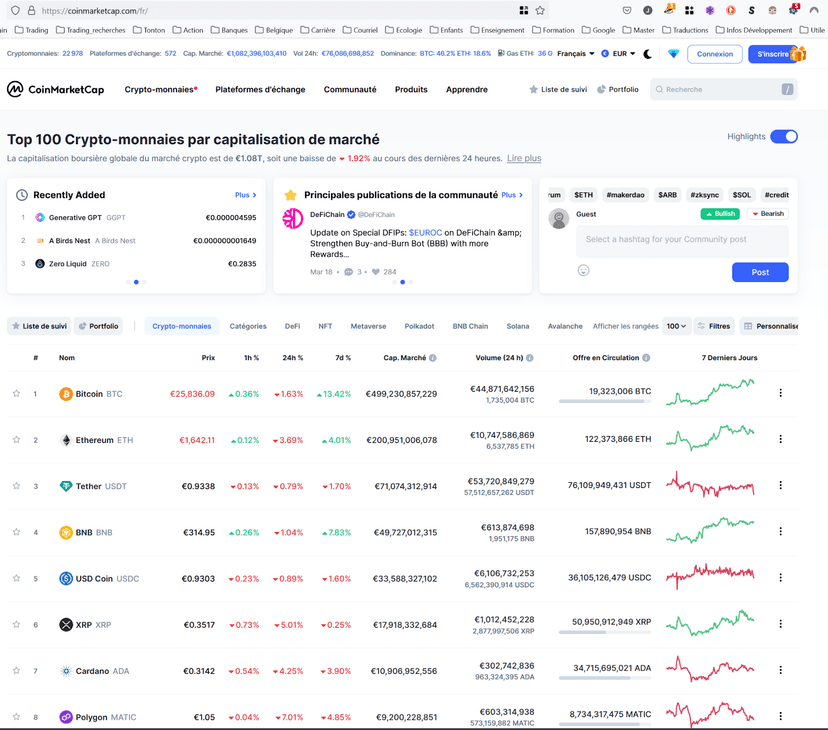828x730 pixels.
Task: Toggle dark mode moon icon
Action: 647,54
